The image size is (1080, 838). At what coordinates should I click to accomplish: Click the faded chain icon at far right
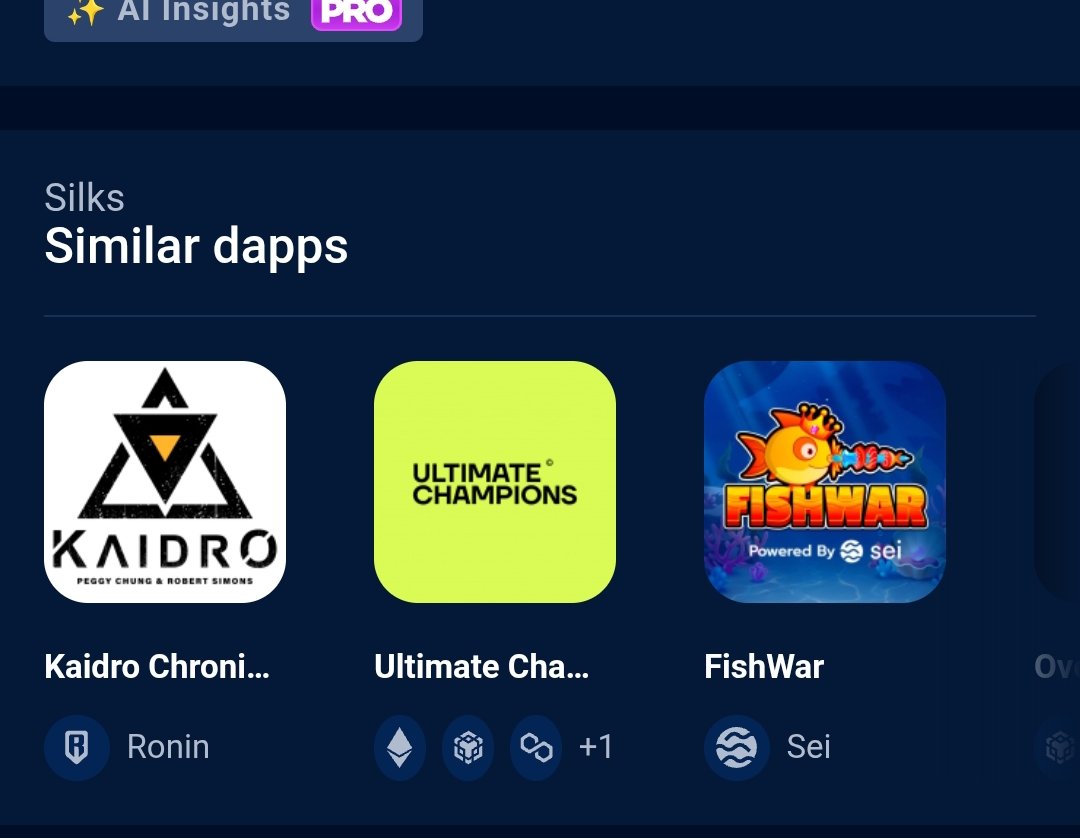pos(1058,747)
